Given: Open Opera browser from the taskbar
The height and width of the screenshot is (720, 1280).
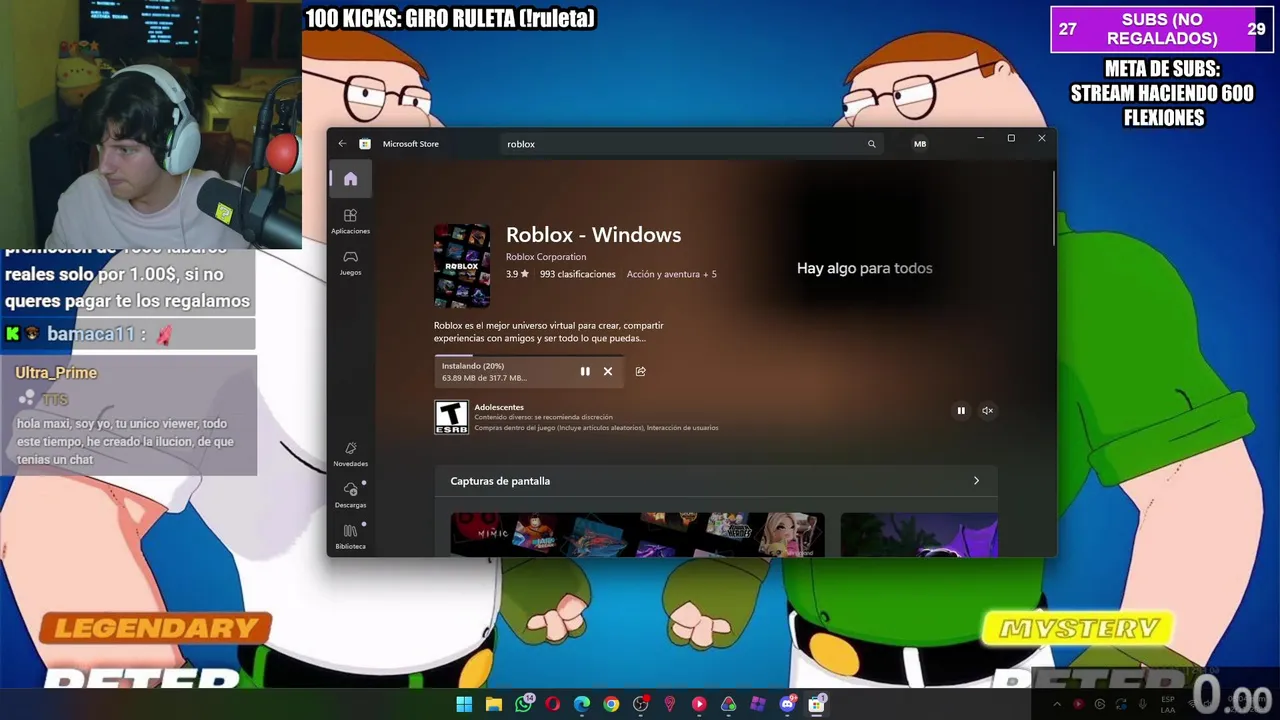Looking at the screenshot, I should pyautogui.click(x=553, y=704).
